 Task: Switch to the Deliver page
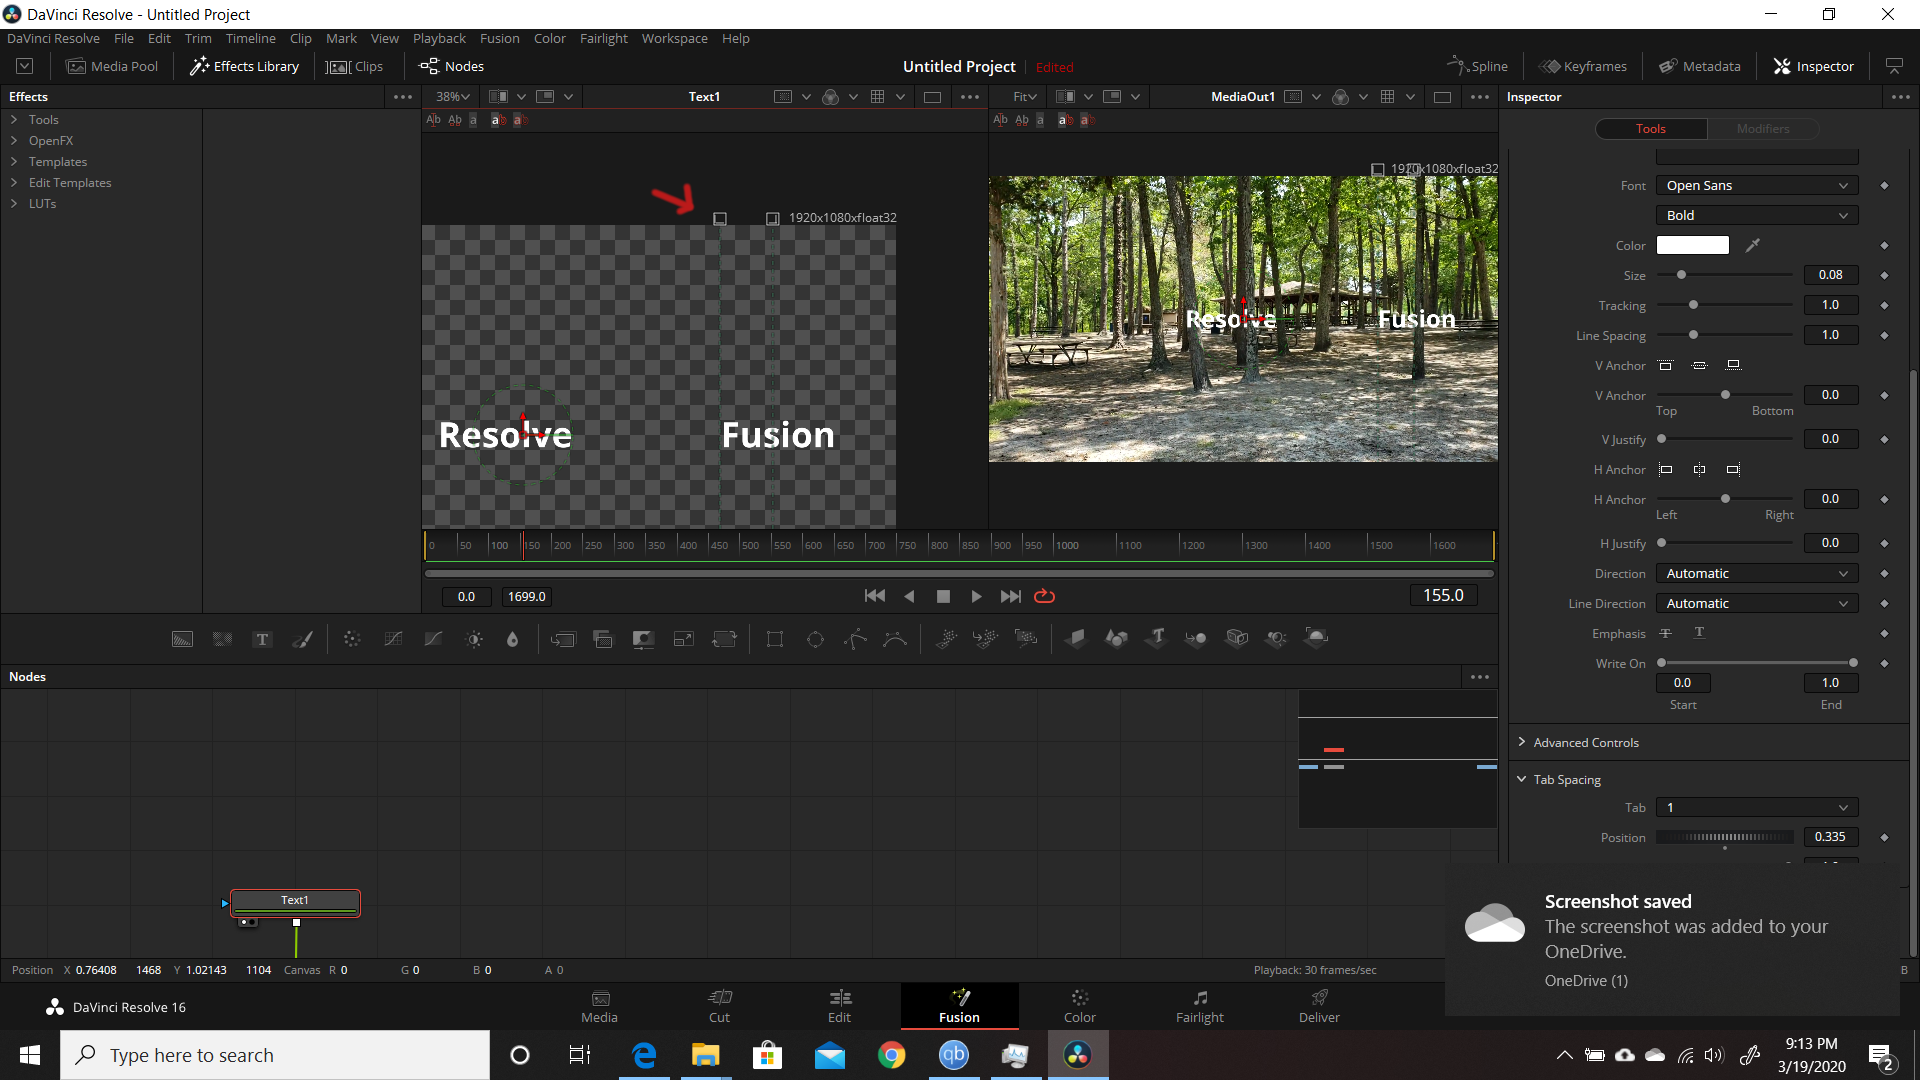click(x=1319, y=1006)
